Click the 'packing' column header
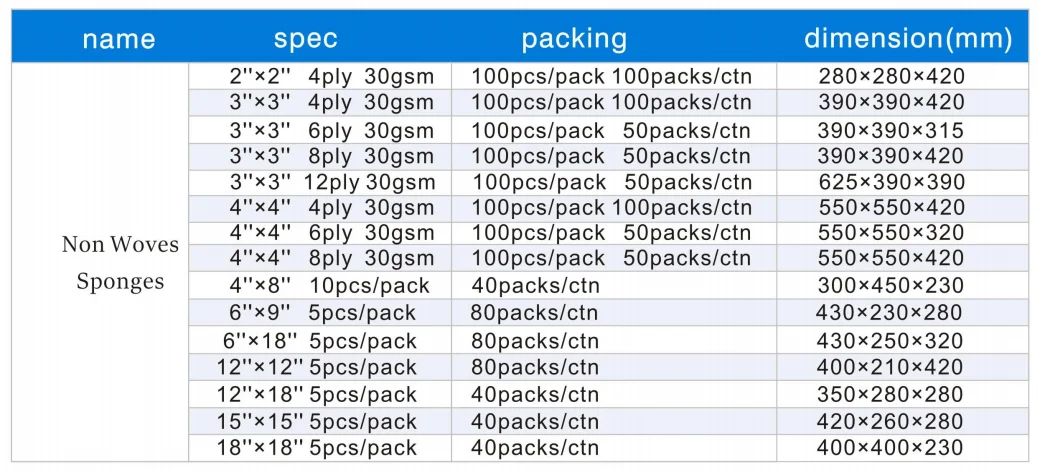Image resolution: width=1038 pixels, height=471 pixels. pyautogui.click(x=574, y=39)
